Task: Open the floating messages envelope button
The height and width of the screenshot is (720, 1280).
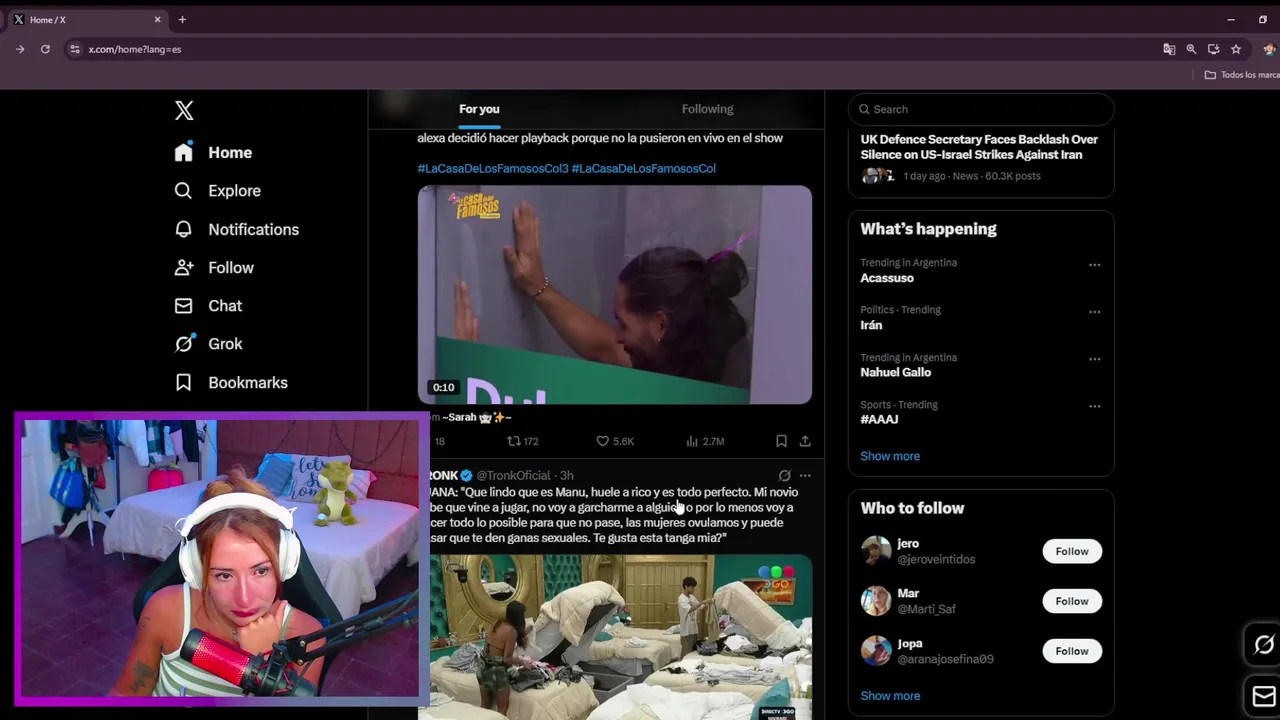Action: 1264,696
